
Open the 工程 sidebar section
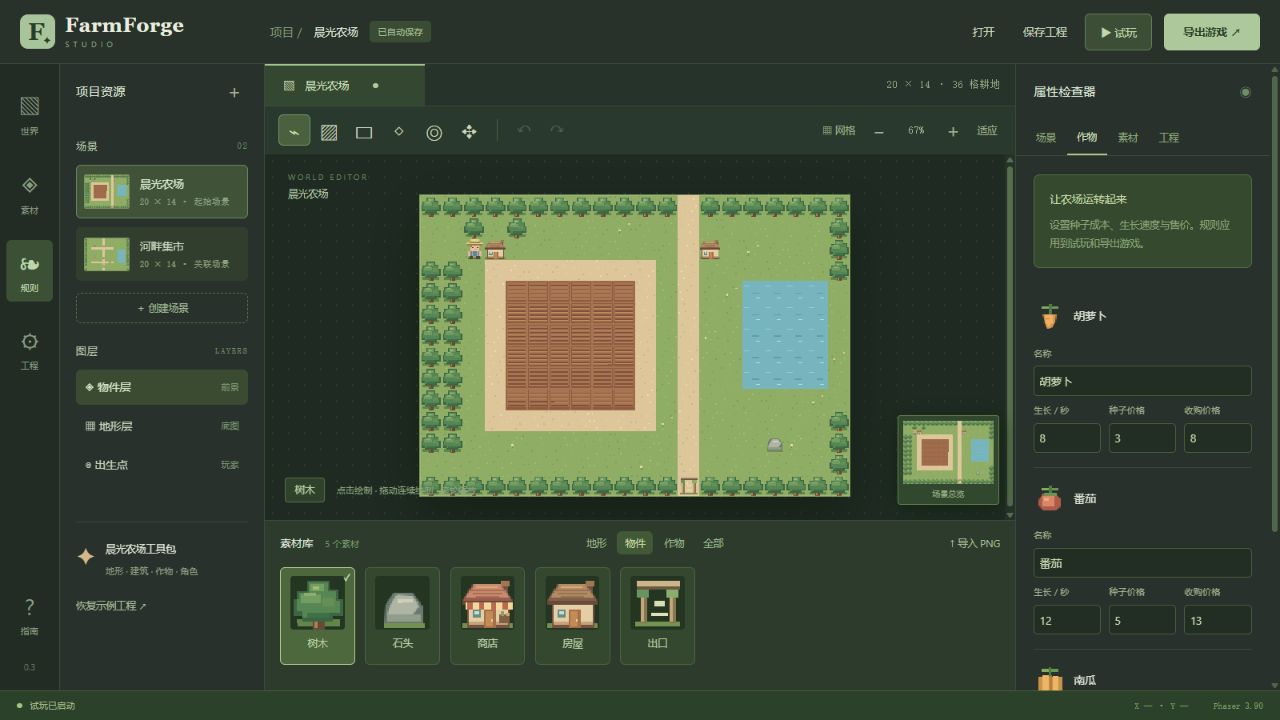point(30,350)
